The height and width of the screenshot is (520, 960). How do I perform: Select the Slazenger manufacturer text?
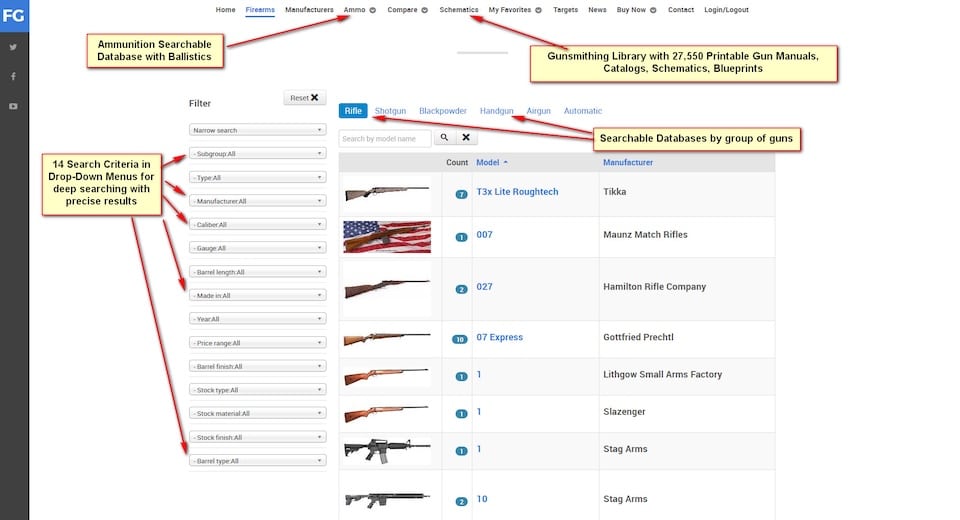pos(624,412)
